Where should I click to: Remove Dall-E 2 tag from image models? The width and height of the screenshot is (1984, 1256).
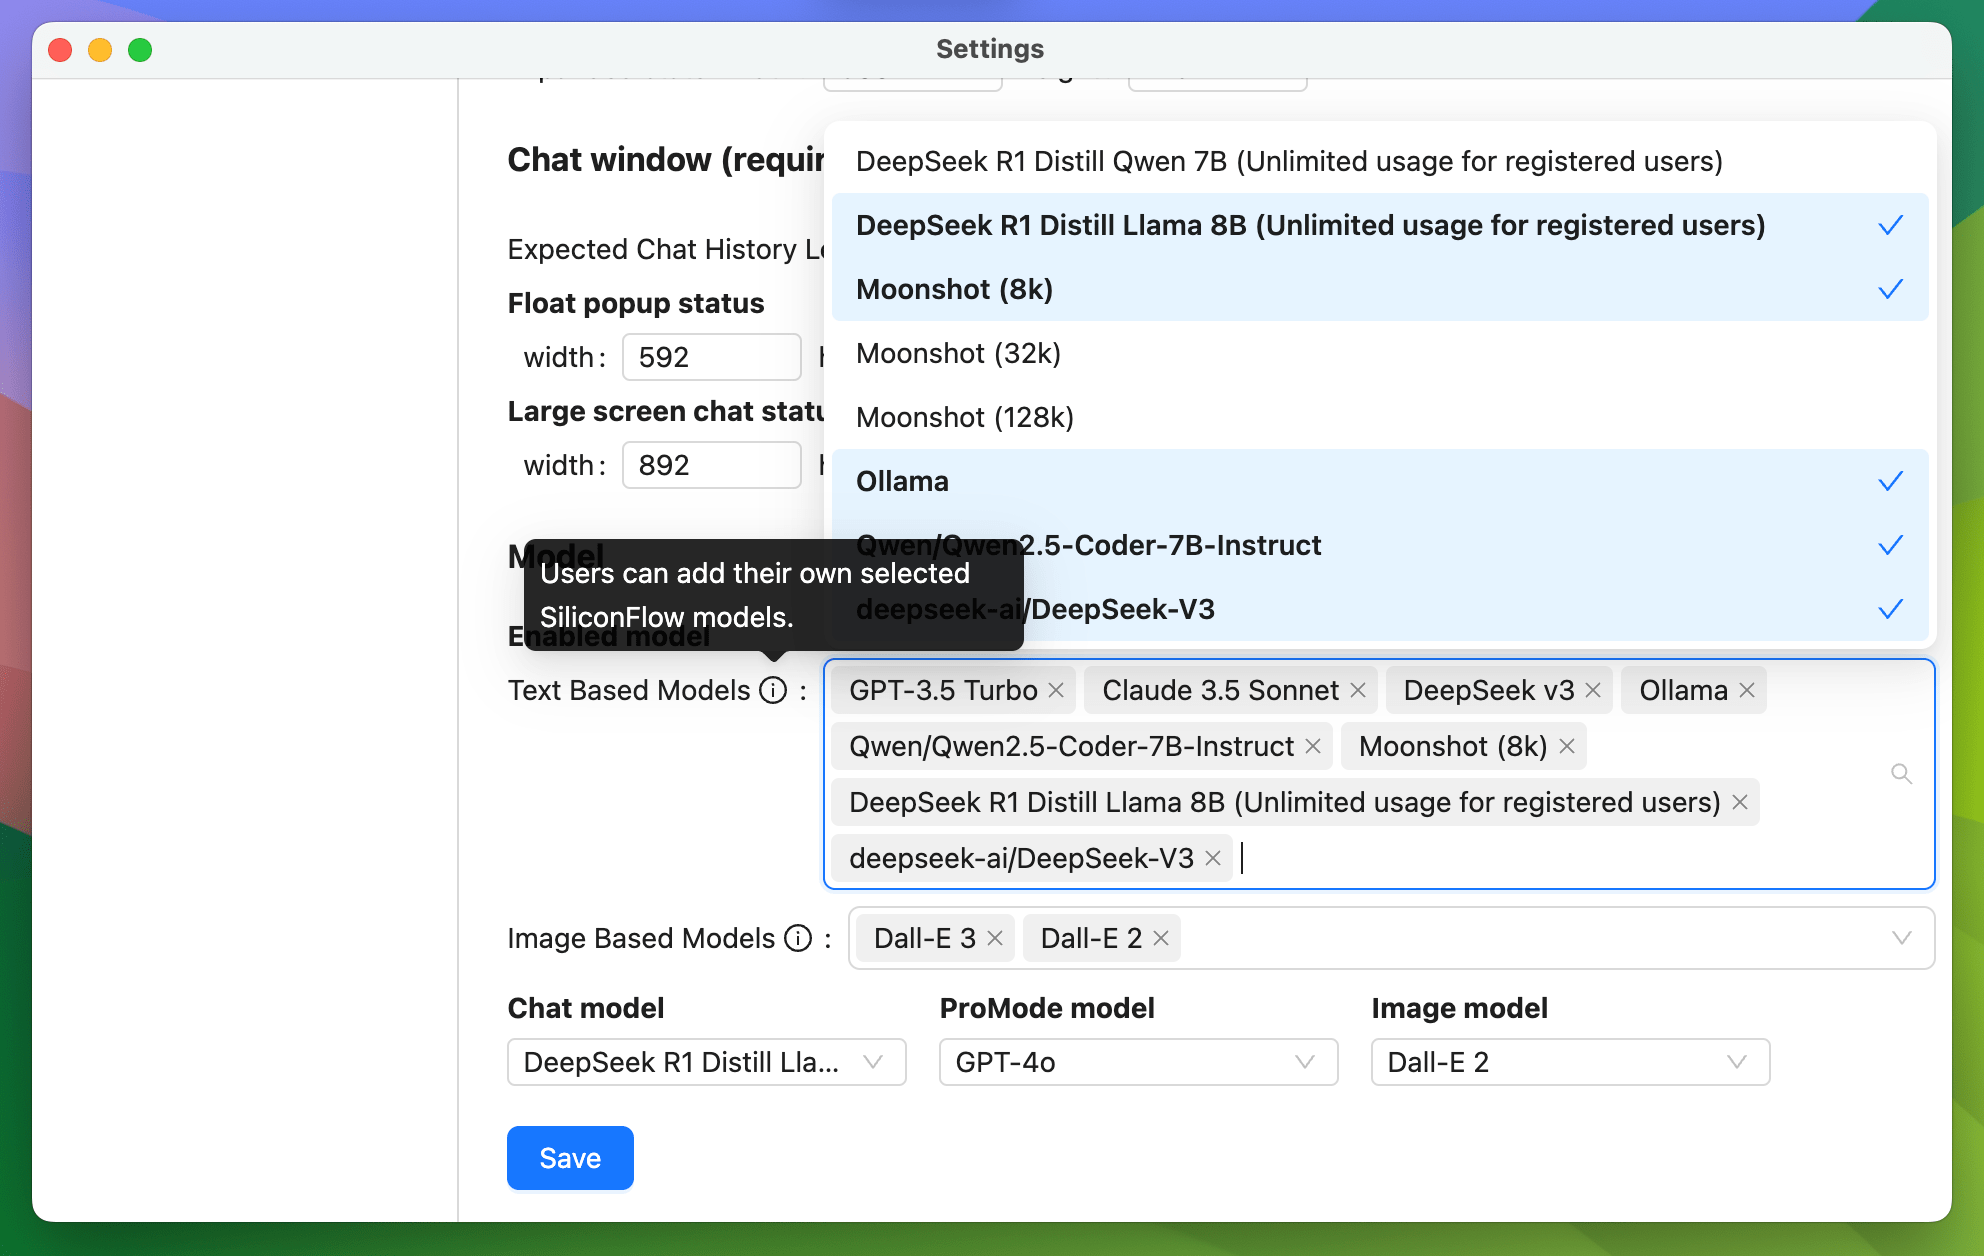1161,938
